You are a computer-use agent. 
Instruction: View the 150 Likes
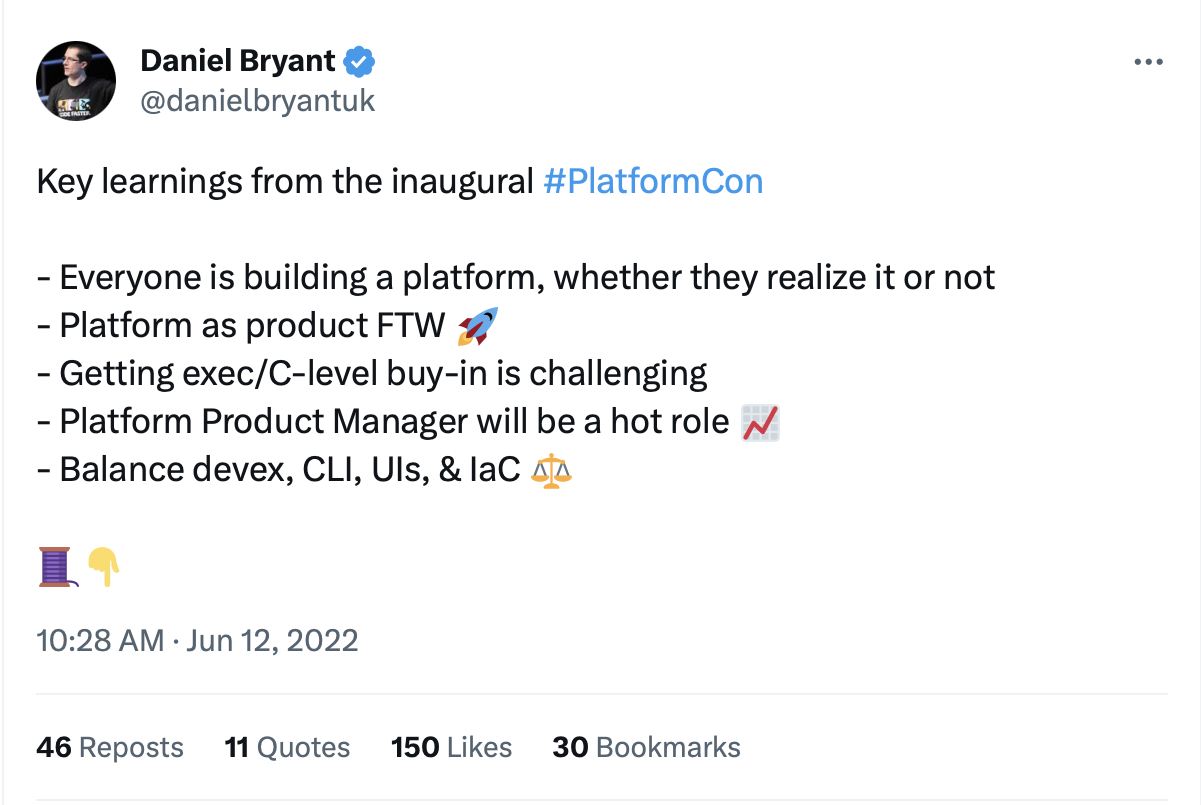[451, 746]
